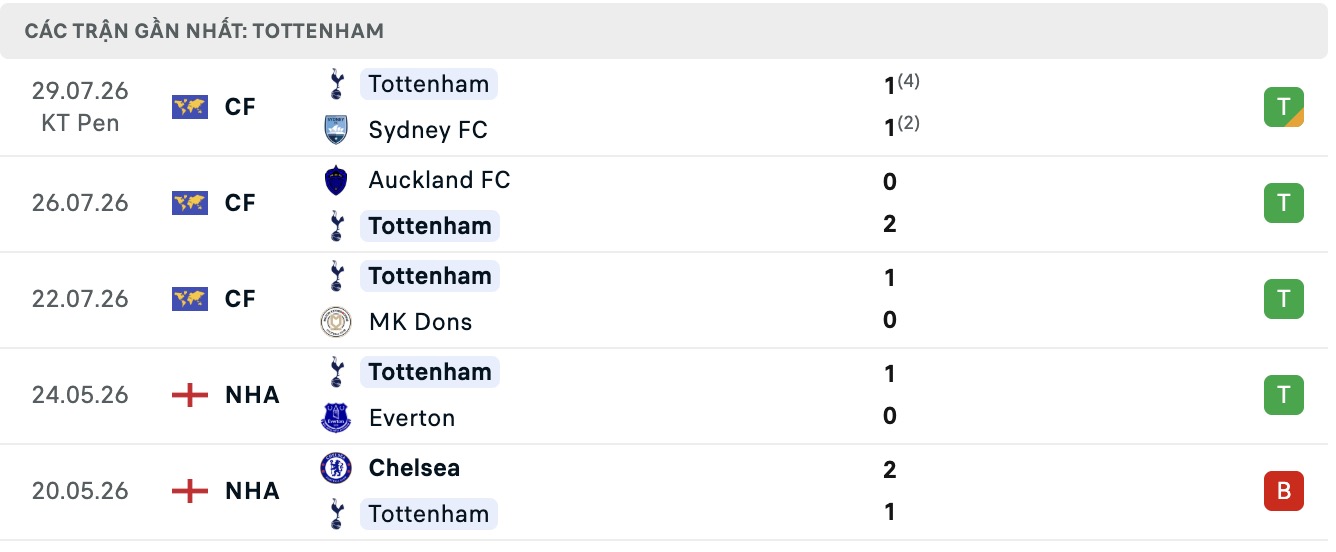Click the MK Dons club crest

pos(336,322)
